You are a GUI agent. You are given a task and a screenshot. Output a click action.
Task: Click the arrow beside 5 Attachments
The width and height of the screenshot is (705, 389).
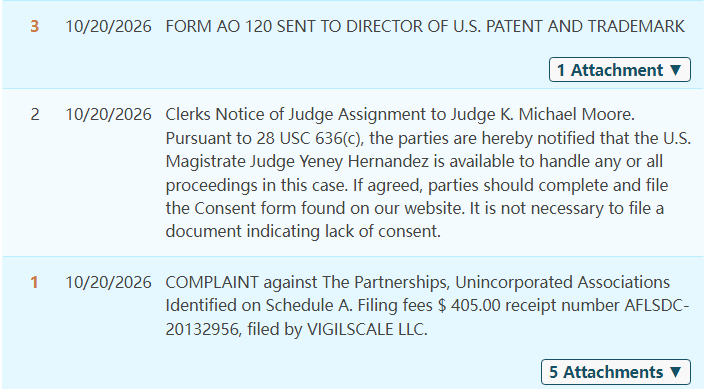[x=675, y=372]
